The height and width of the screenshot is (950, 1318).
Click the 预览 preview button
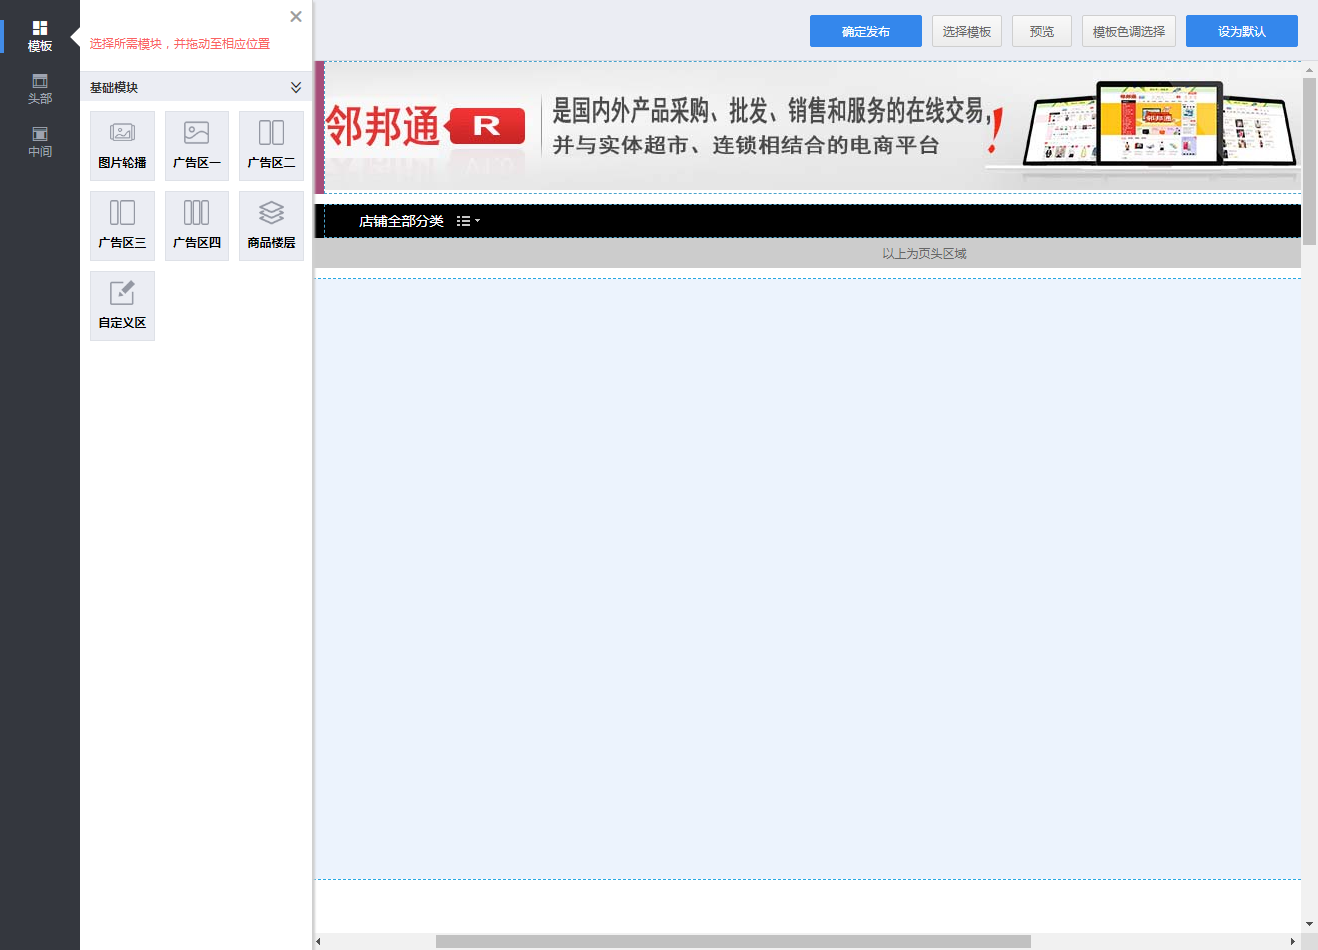click(x=1041, y=31)
